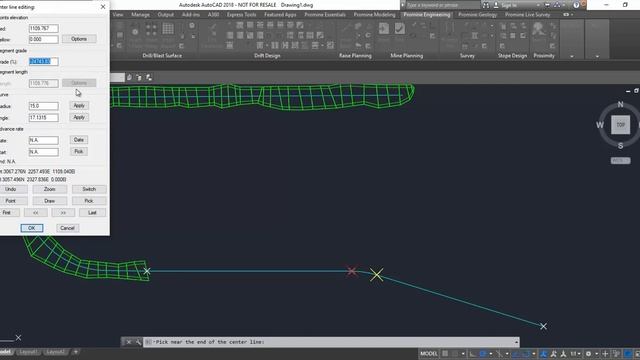Open command line customize wrench icon
640x360 pixels.
(138, 342)
